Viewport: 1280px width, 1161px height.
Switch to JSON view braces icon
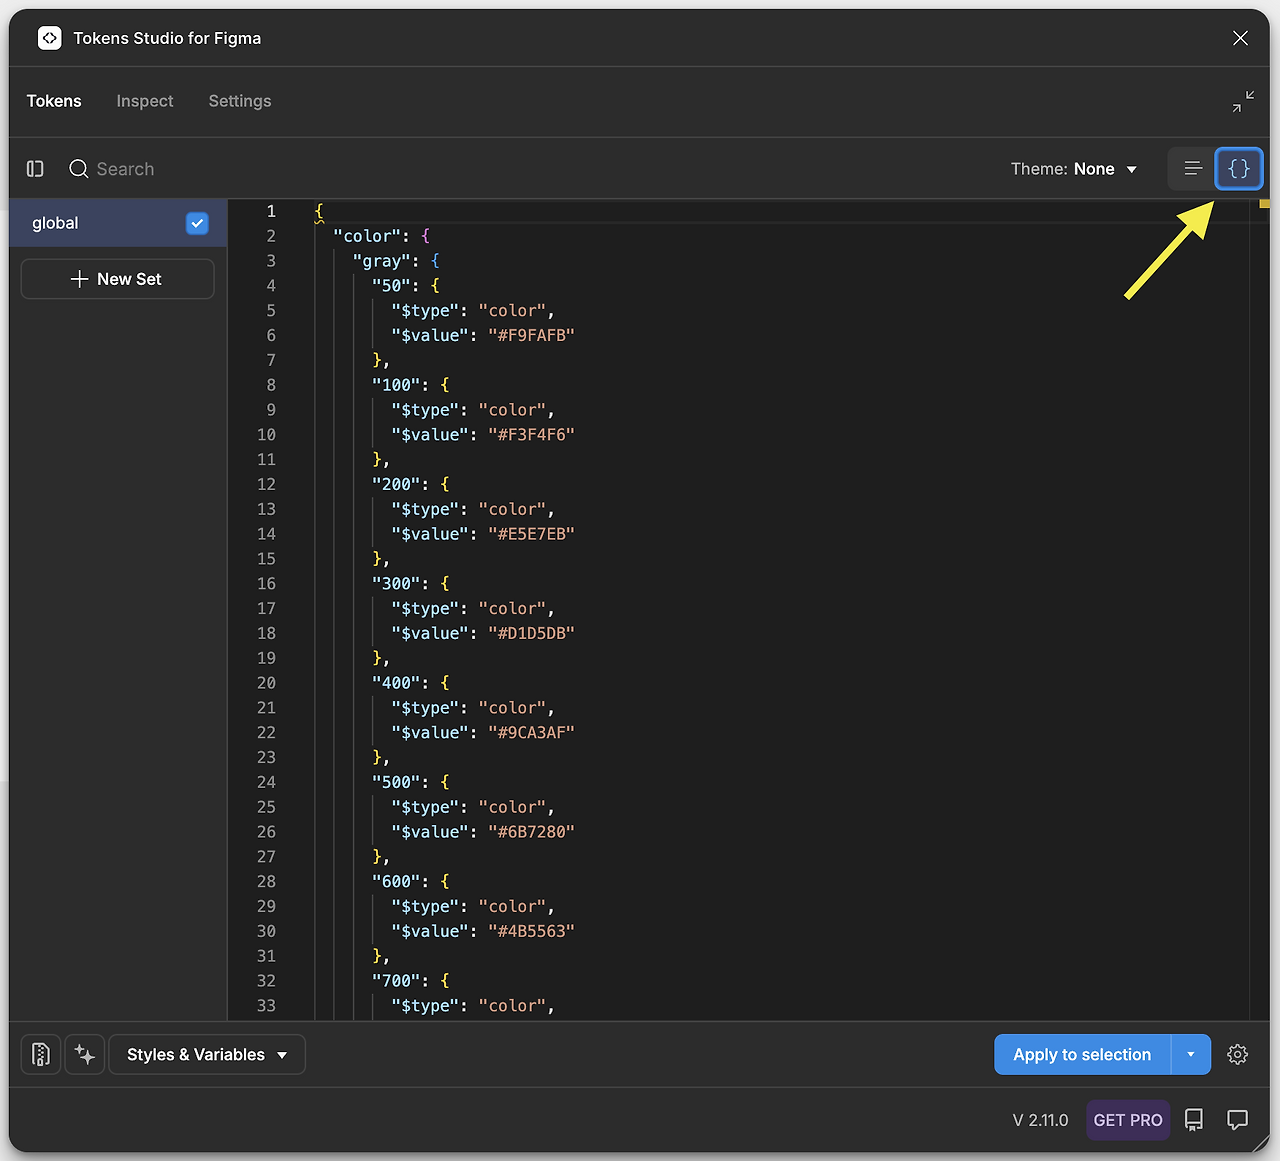pyautogui.click(x=1239, y=169)
